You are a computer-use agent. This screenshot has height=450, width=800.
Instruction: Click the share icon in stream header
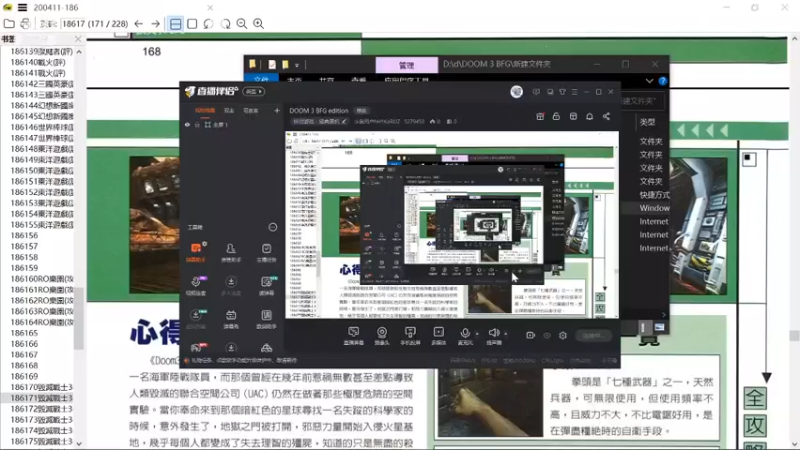click(x=606, y=116)
